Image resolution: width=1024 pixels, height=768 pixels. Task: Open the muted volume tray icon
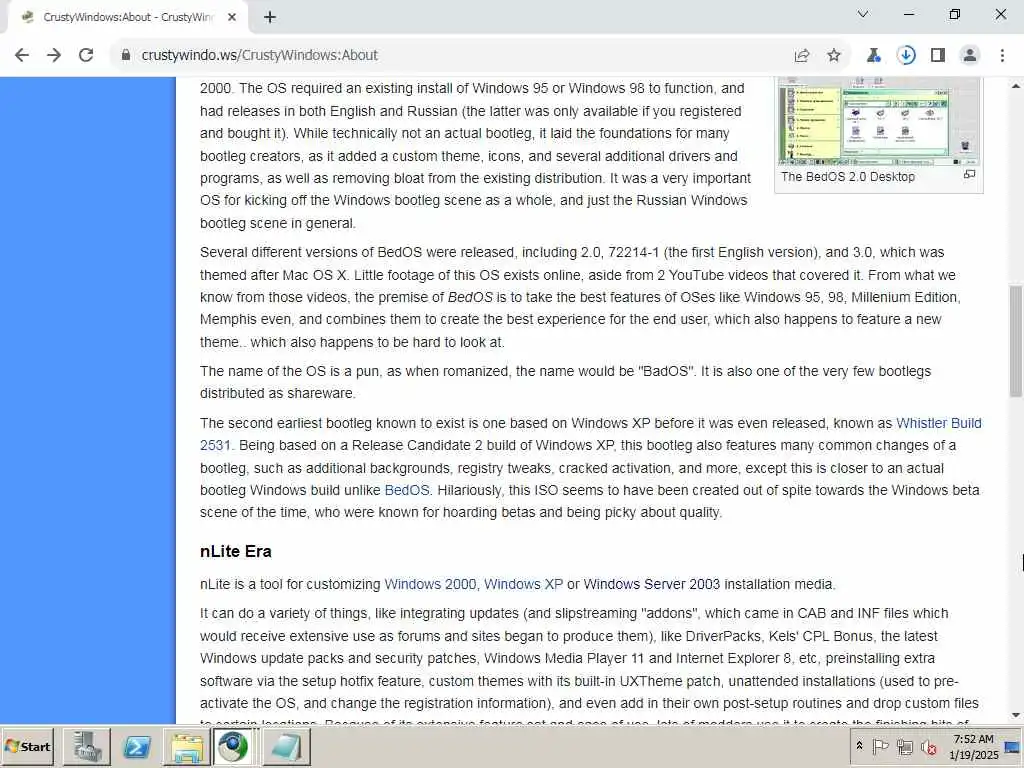(928, 746)
